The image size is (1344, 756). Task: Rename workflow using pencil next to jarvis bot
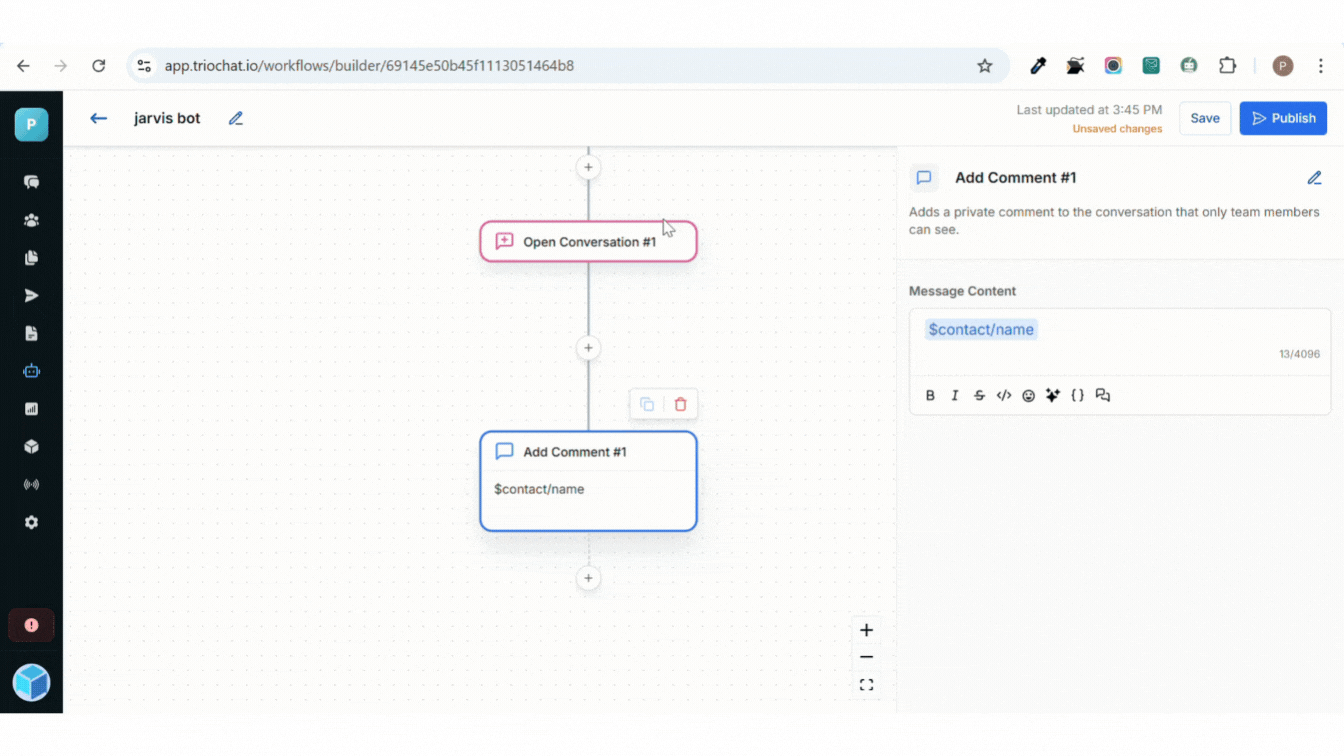236,118
